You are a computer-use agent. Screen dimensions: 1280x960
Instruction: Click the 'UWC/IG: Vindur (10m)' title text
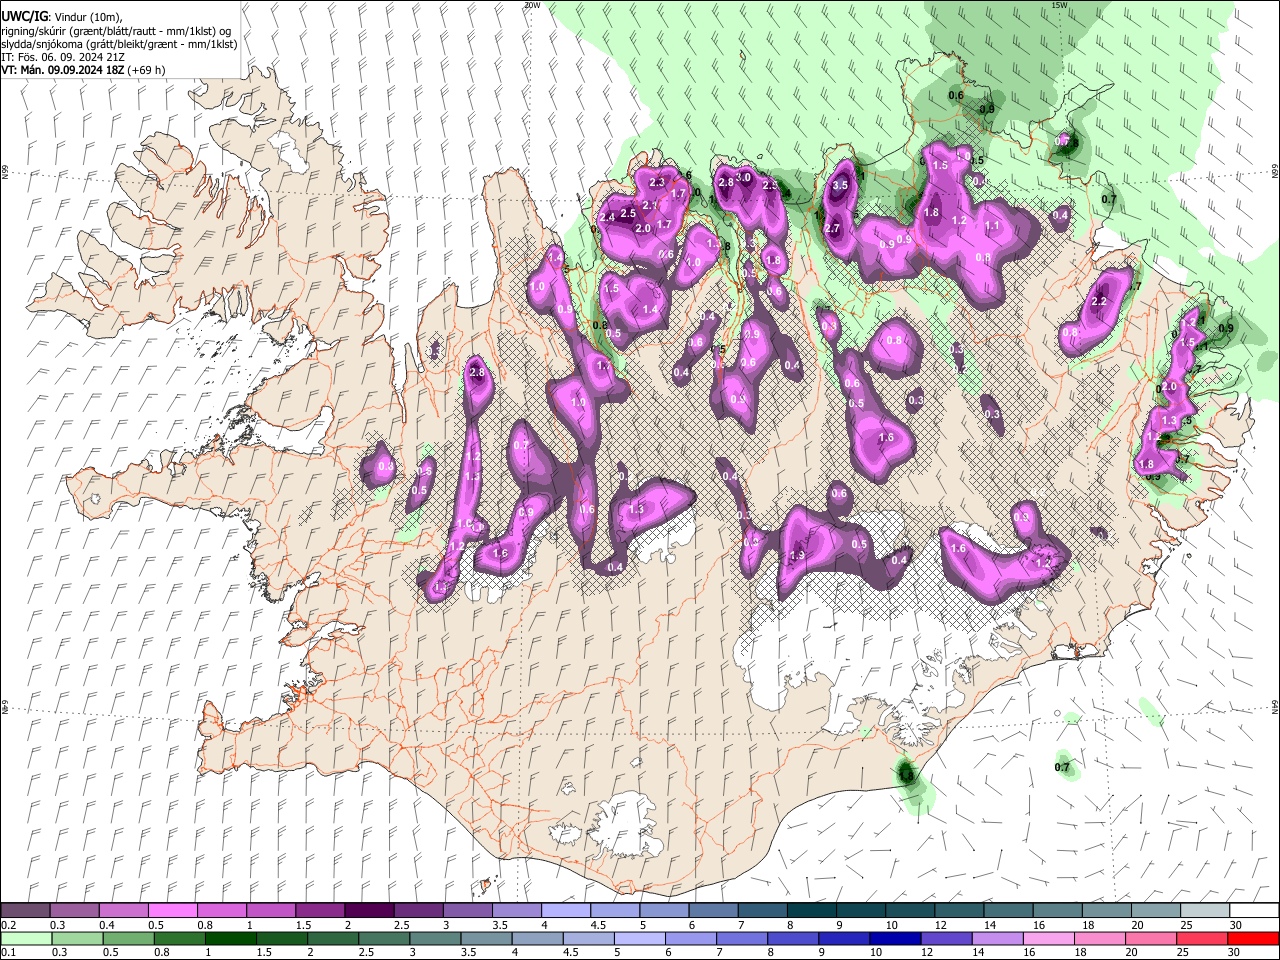(60, 17)
